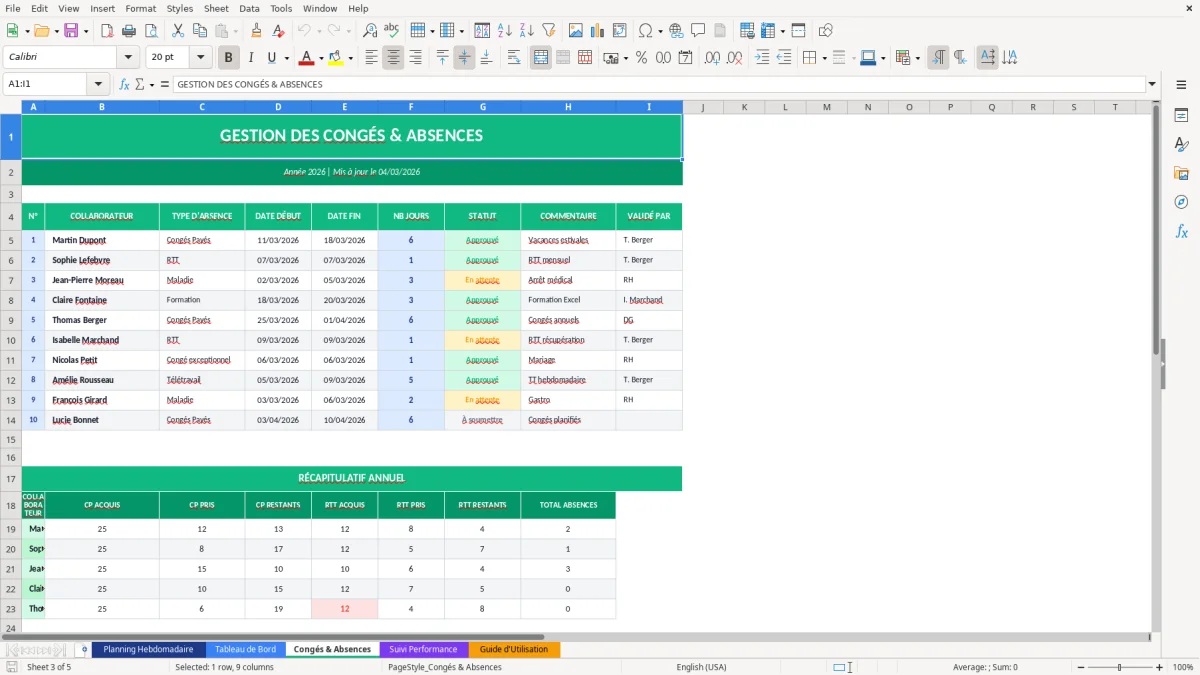This screenshot has width=1200, height=675.
Task: Click the AutoFilter funnel icon
Action: click(x=548, y=31)
